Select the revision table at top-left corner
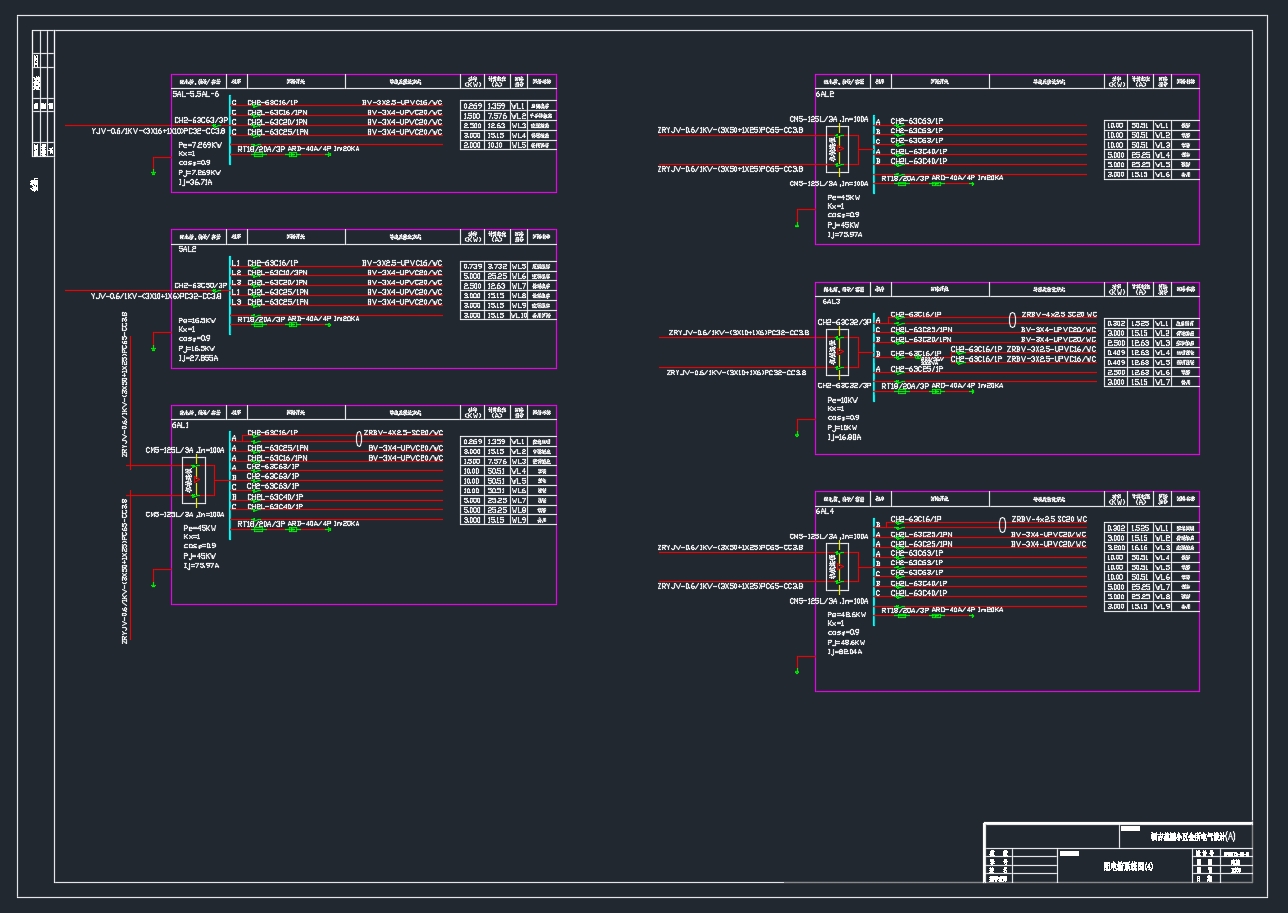 [x=42, y=95]
